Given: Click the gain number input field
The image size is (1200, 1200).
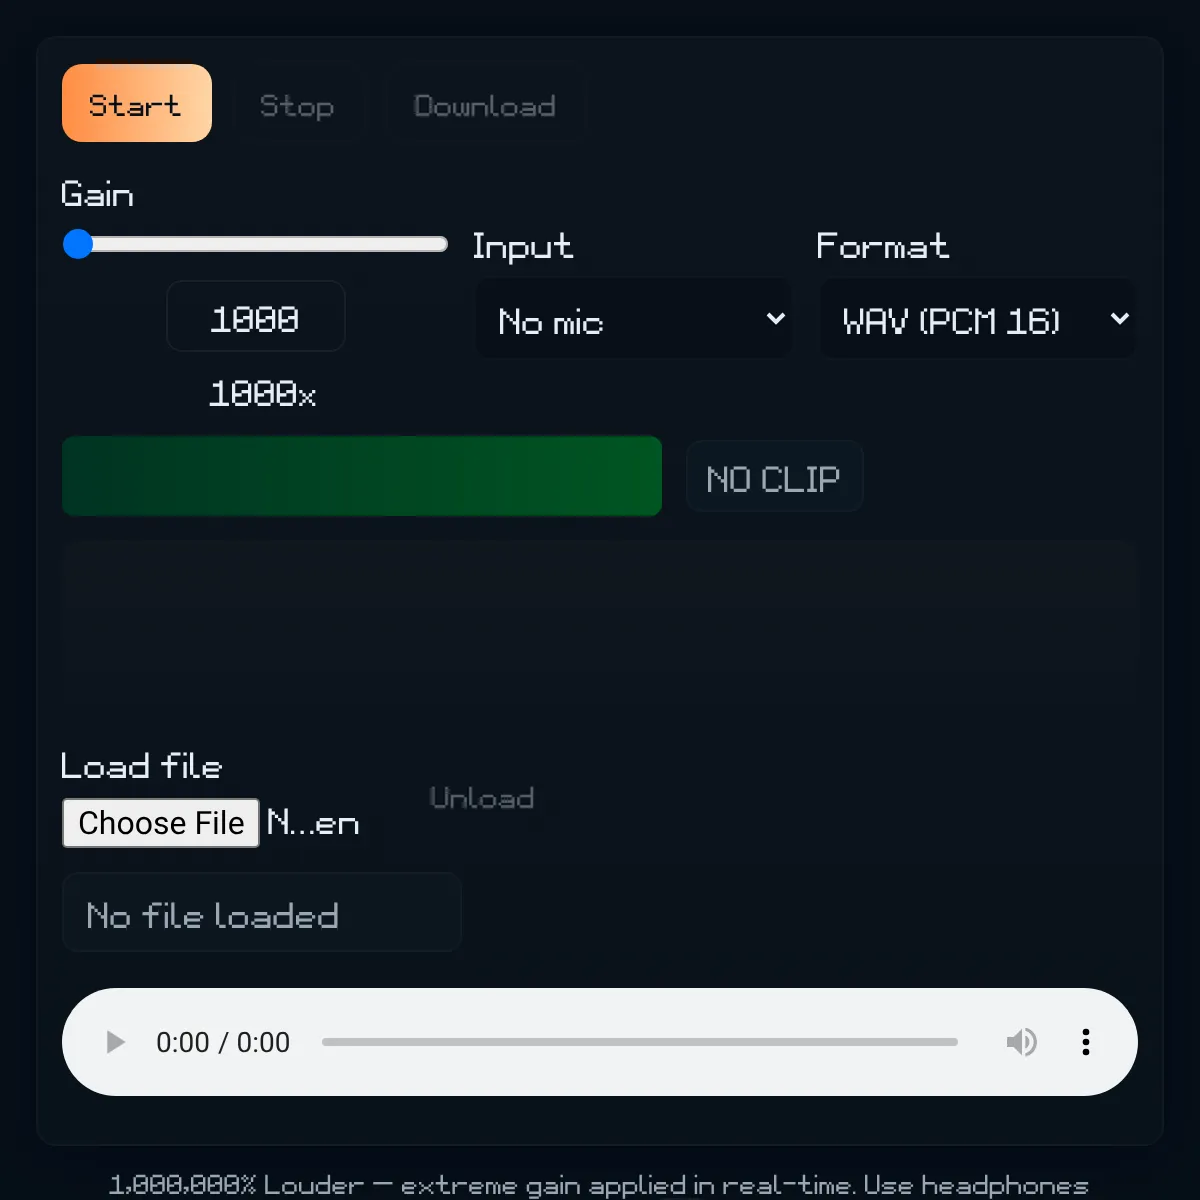Looking at the screenshot, I should tap(256, 317).
